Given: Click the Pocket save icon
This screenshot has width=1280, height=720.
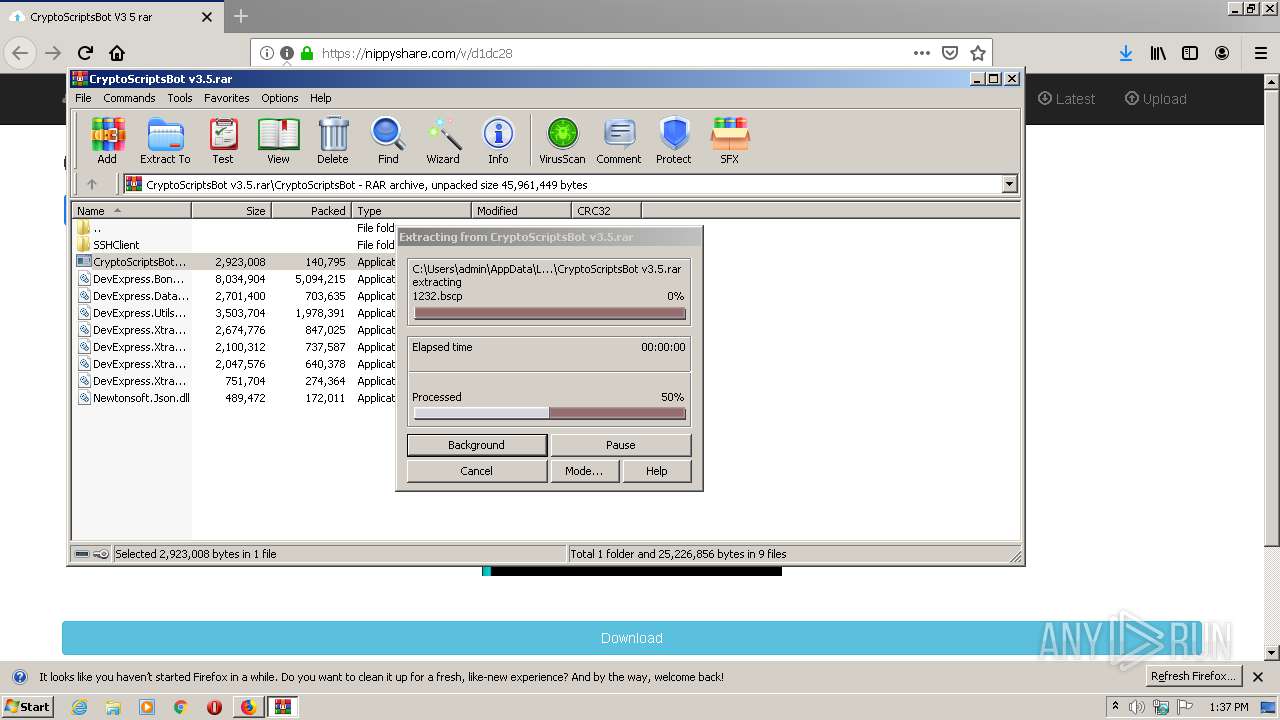Looking at the screenshot, I should 950,53.
